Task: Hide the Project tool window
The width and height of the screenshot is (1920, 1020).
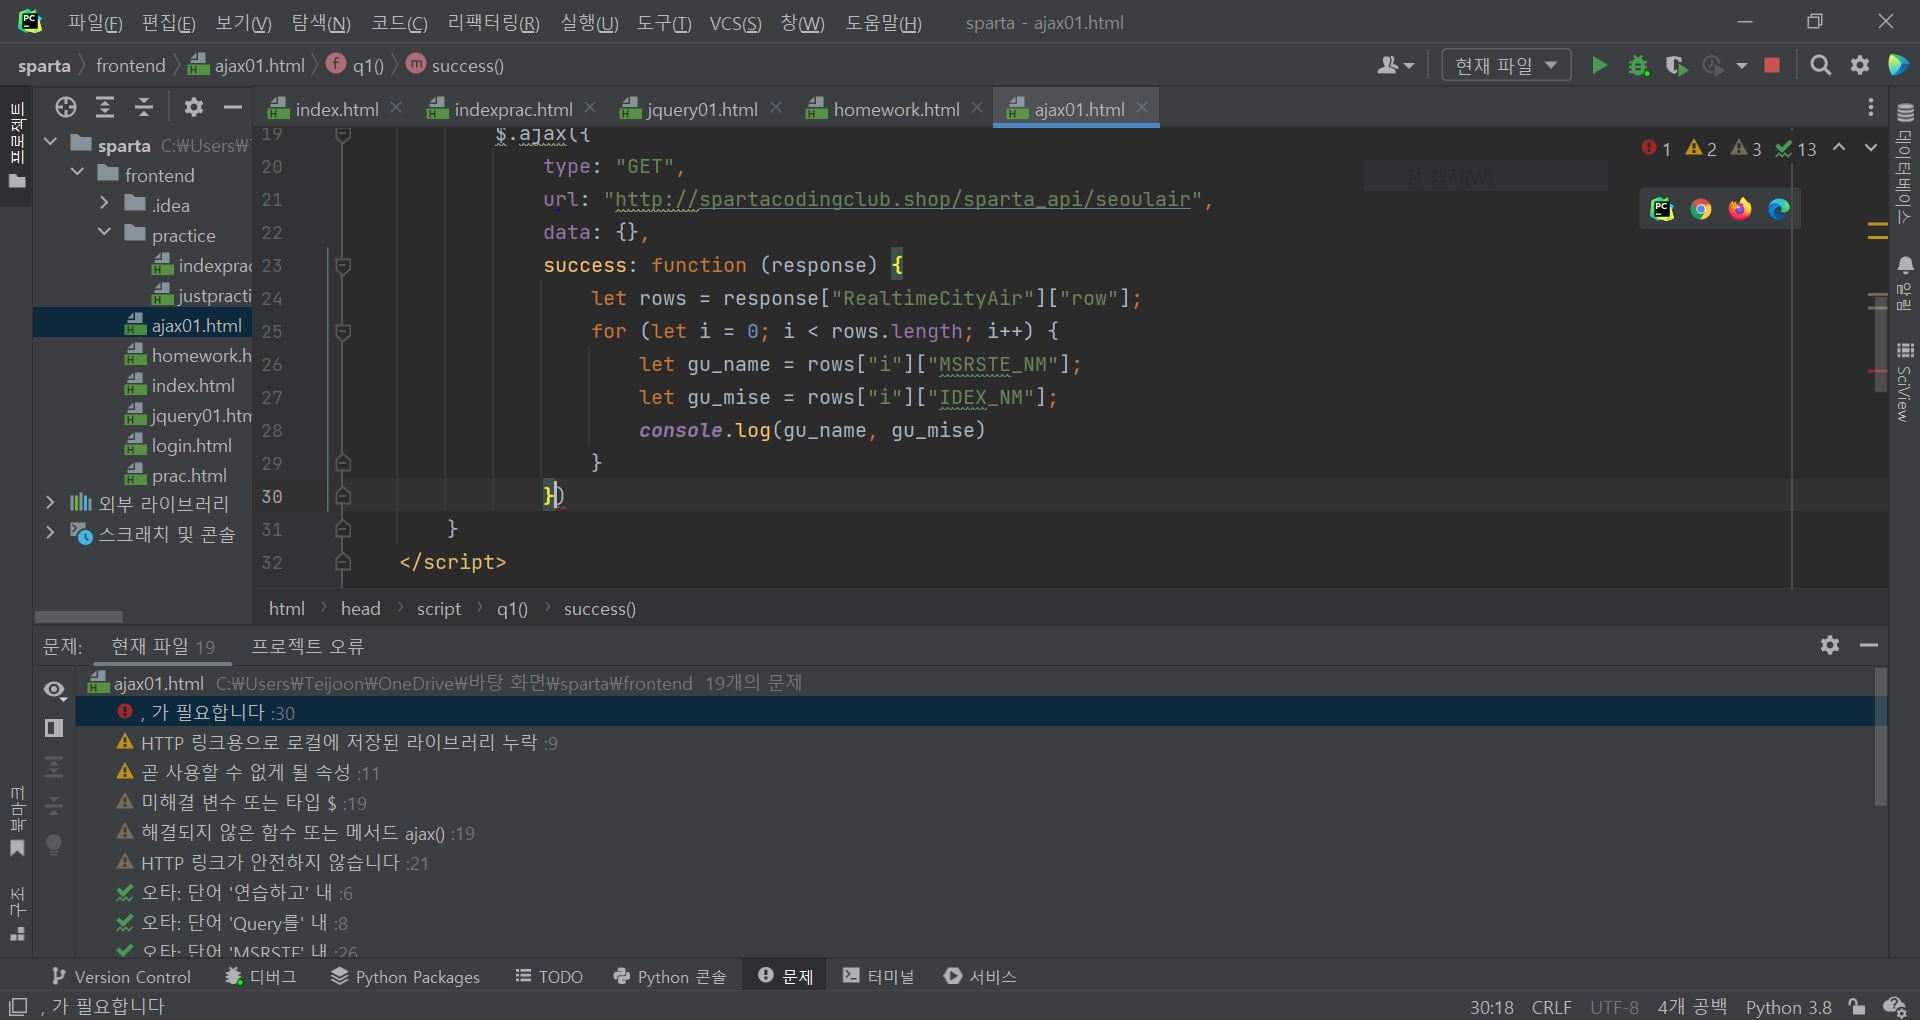Action: point(233,107)
